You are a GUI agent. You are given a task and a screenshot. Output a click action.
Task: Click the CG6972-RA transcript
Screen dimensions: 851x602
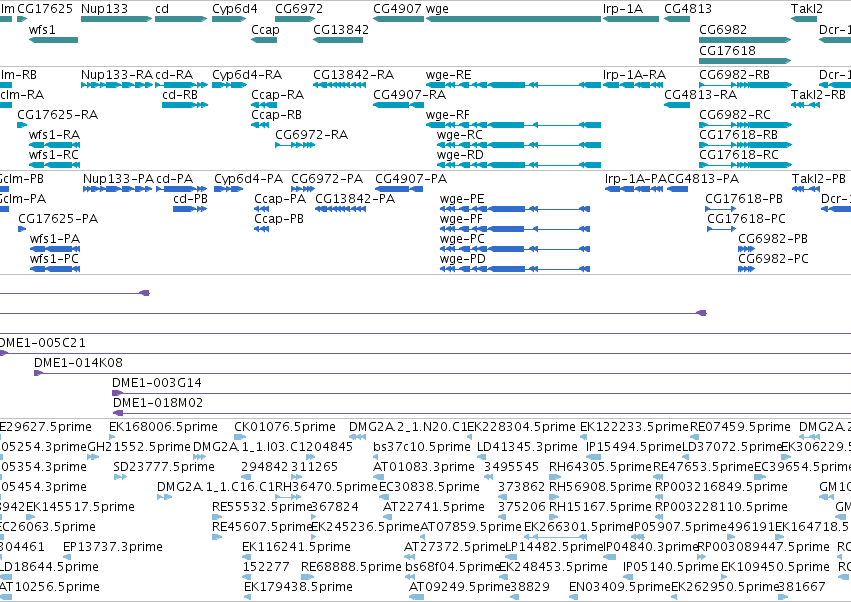pyautogui.click(x=295, y=145)
